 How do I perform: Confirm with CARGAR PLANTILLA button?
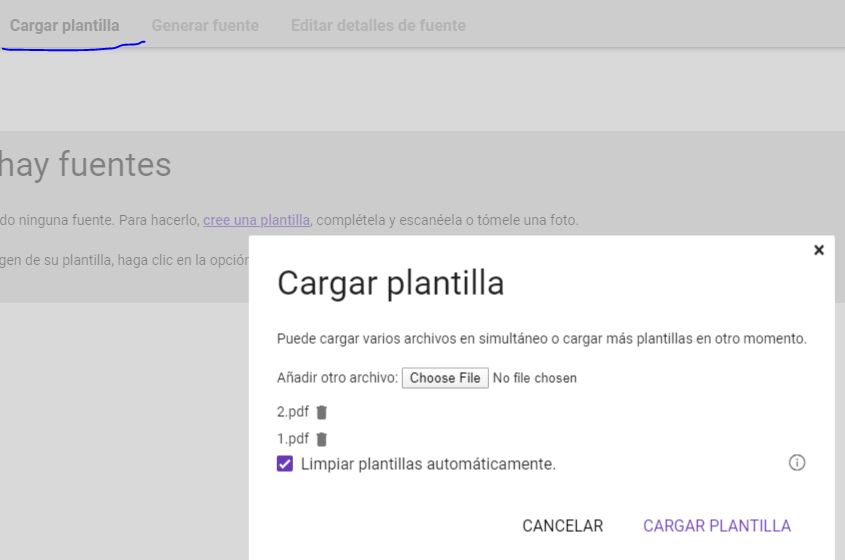pos(717,526)
